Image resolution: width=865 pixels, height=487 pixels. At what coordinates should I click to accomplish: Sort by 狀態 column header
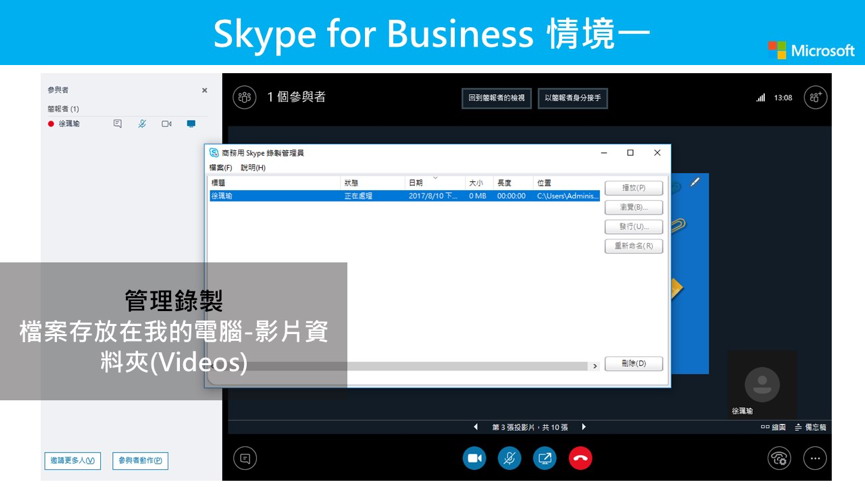click(373, 183)
